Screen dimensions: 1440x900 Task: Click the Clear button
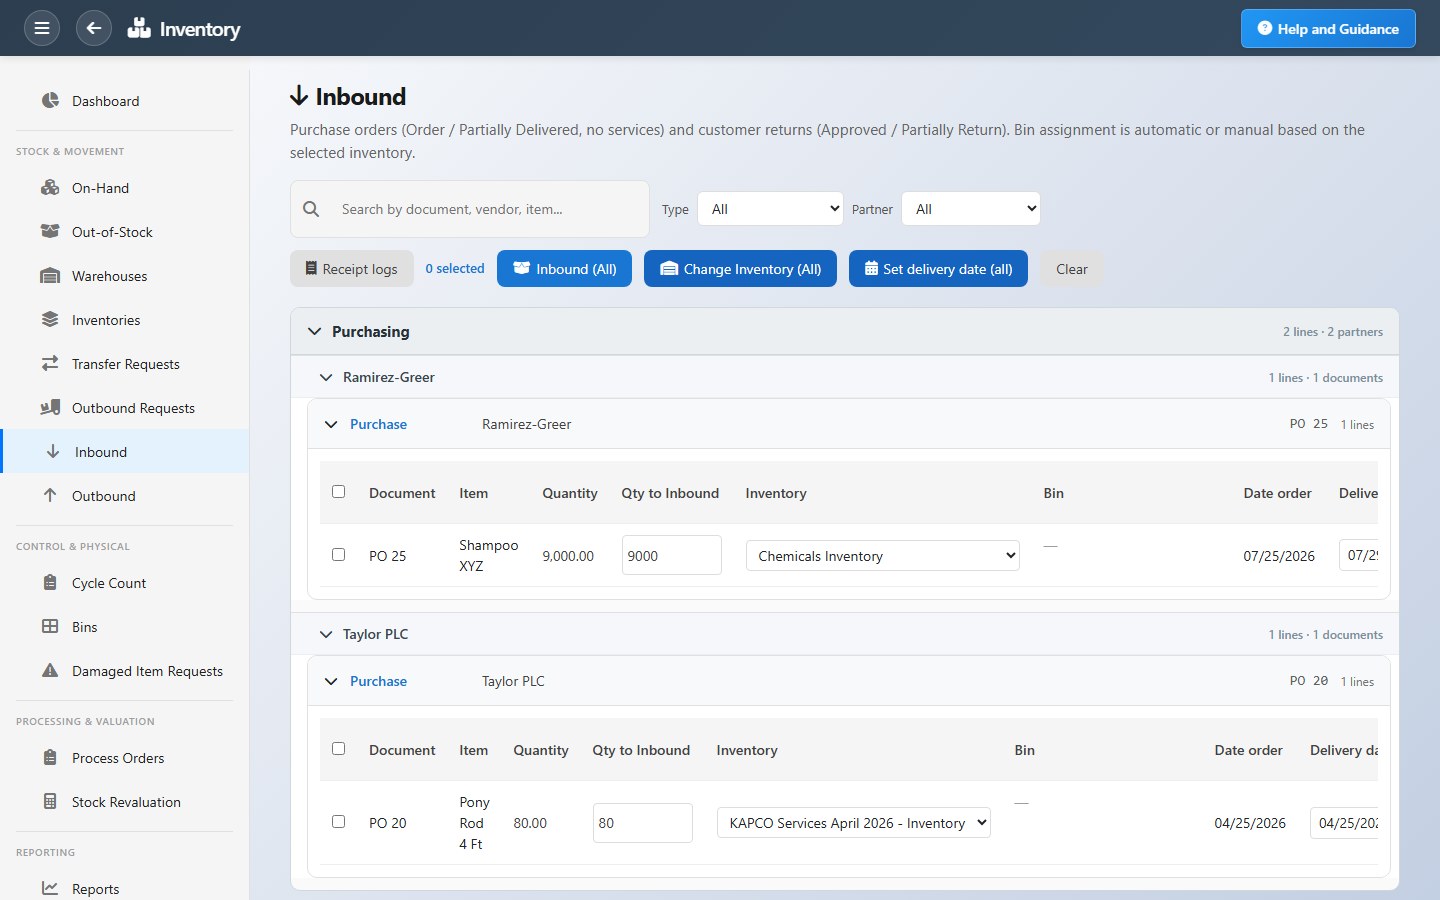pos(1072,268)
